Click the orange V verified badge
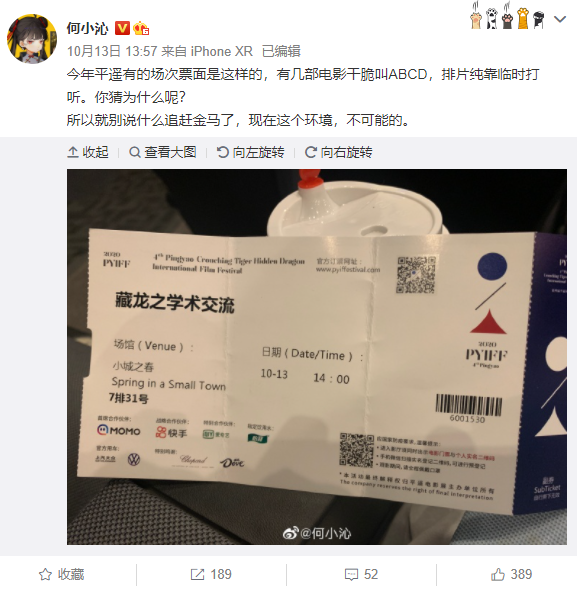Screen dimensions: 577x589 coord(122,29)
